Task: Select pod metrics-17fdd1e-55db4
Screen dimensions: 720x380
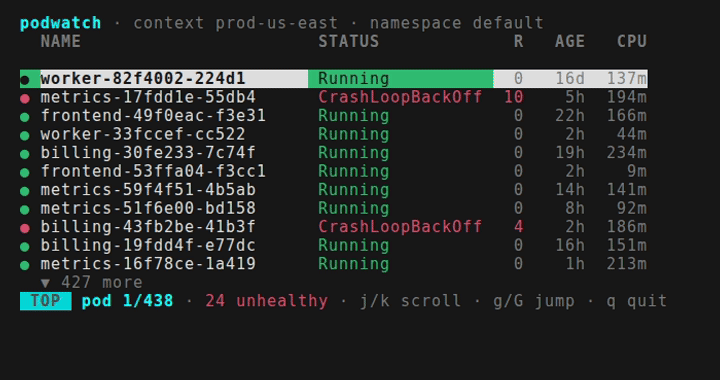Action: click(334, 97)
